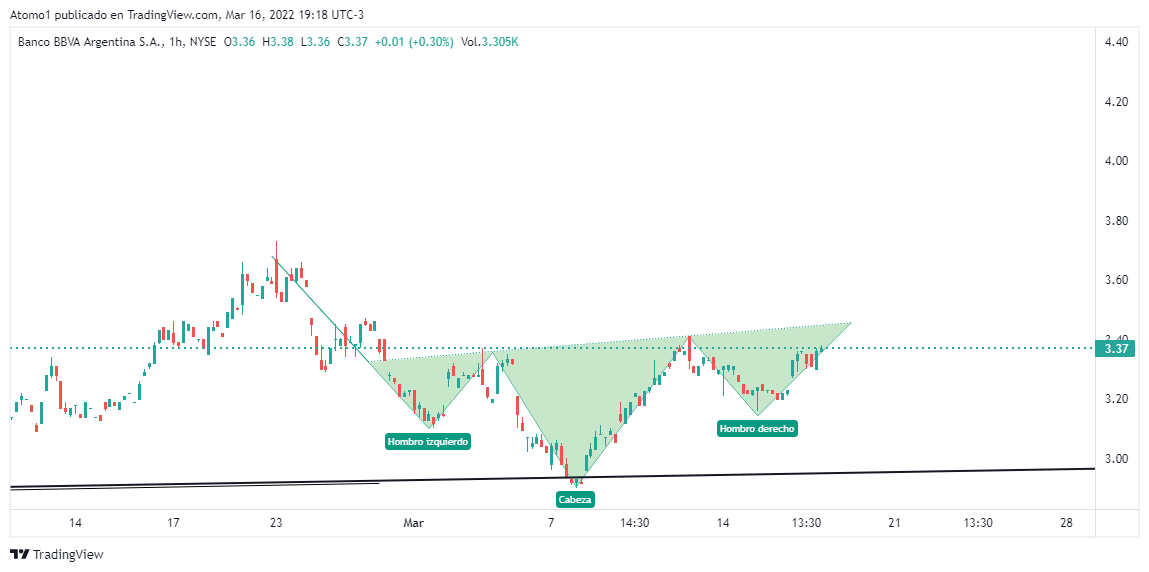Click the 14:30 time axis label
This screenshot has width=1149, height=572.
(635, 523)
